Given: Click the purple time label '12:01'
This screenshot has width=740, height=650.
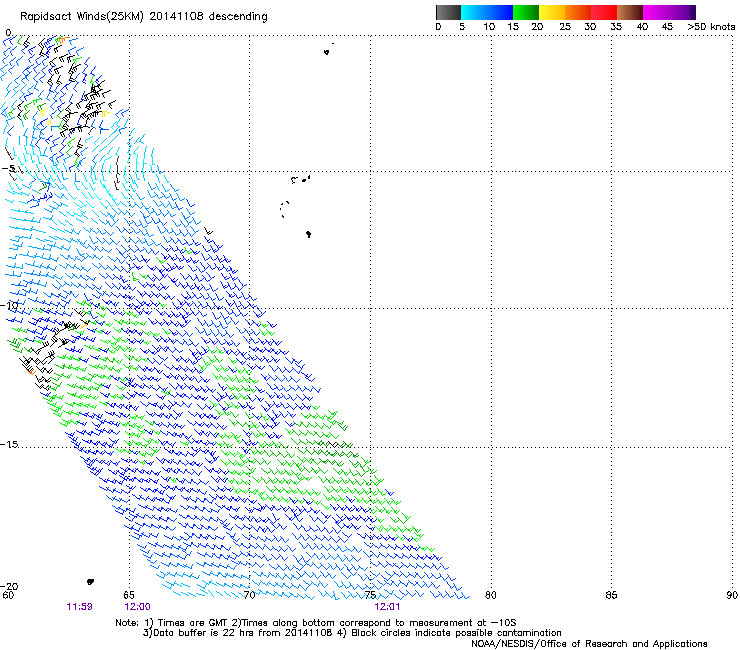Looking at the screenshot, I should pyautogui.click(x=387, y=607).
